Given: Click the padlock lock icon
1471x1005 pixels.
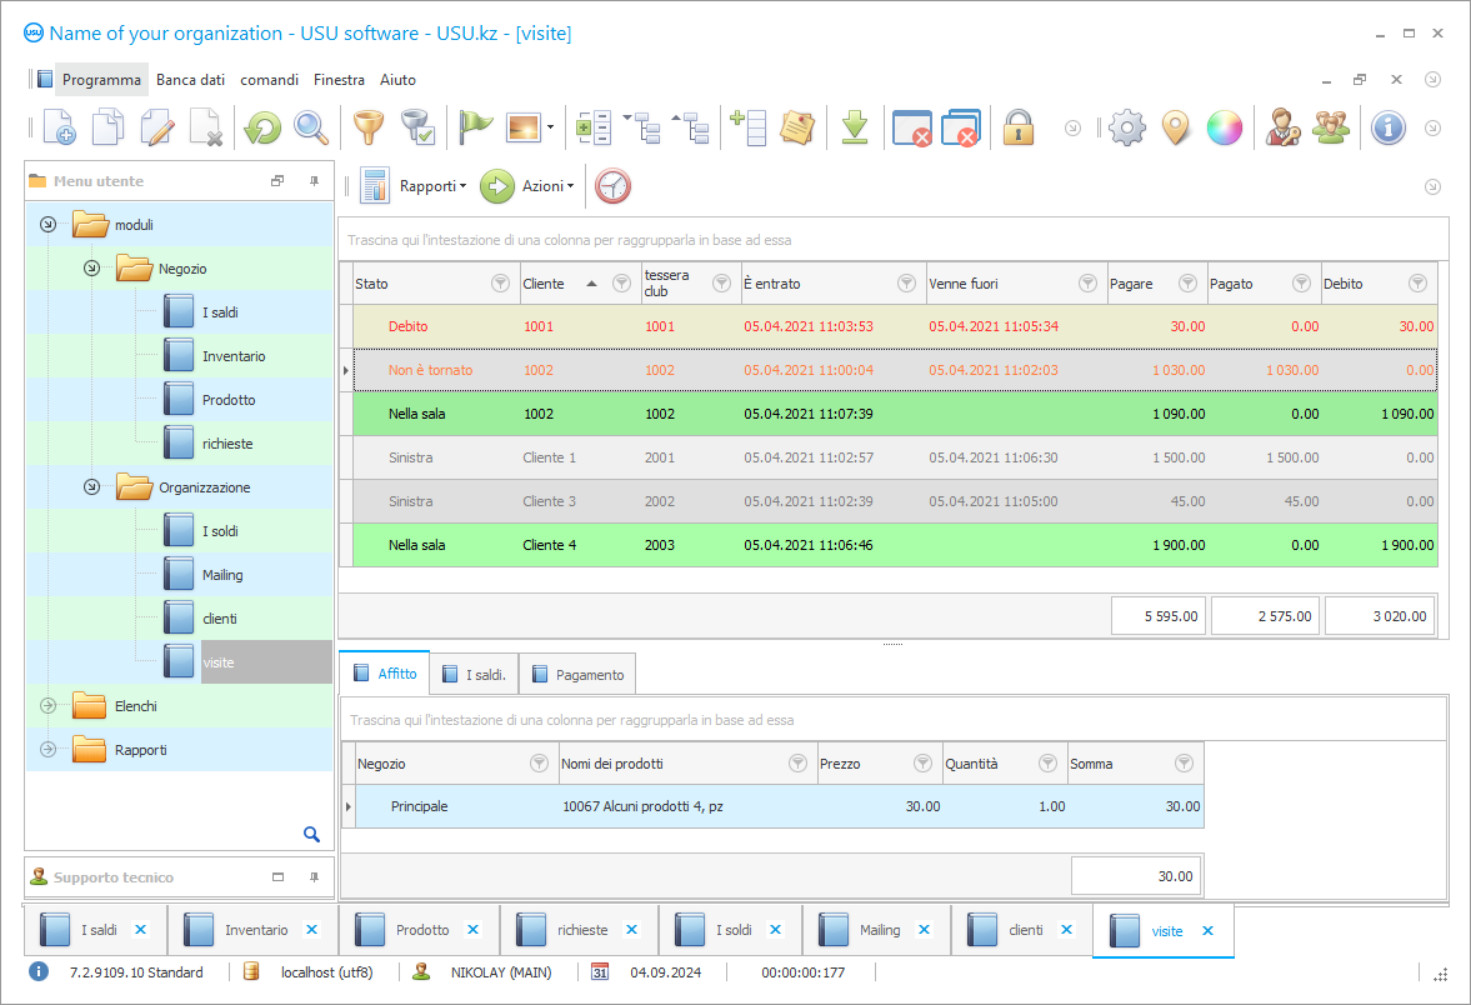Looking at the screenshot, I should pyautogui.click(x=1018, y=128).
